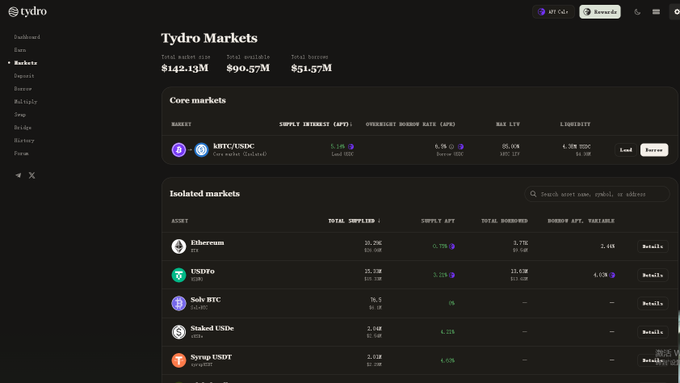680x383 pixels.
Task: Click Ethereum's 2.44% borrow APY value
Action: (x=608, y=246)
